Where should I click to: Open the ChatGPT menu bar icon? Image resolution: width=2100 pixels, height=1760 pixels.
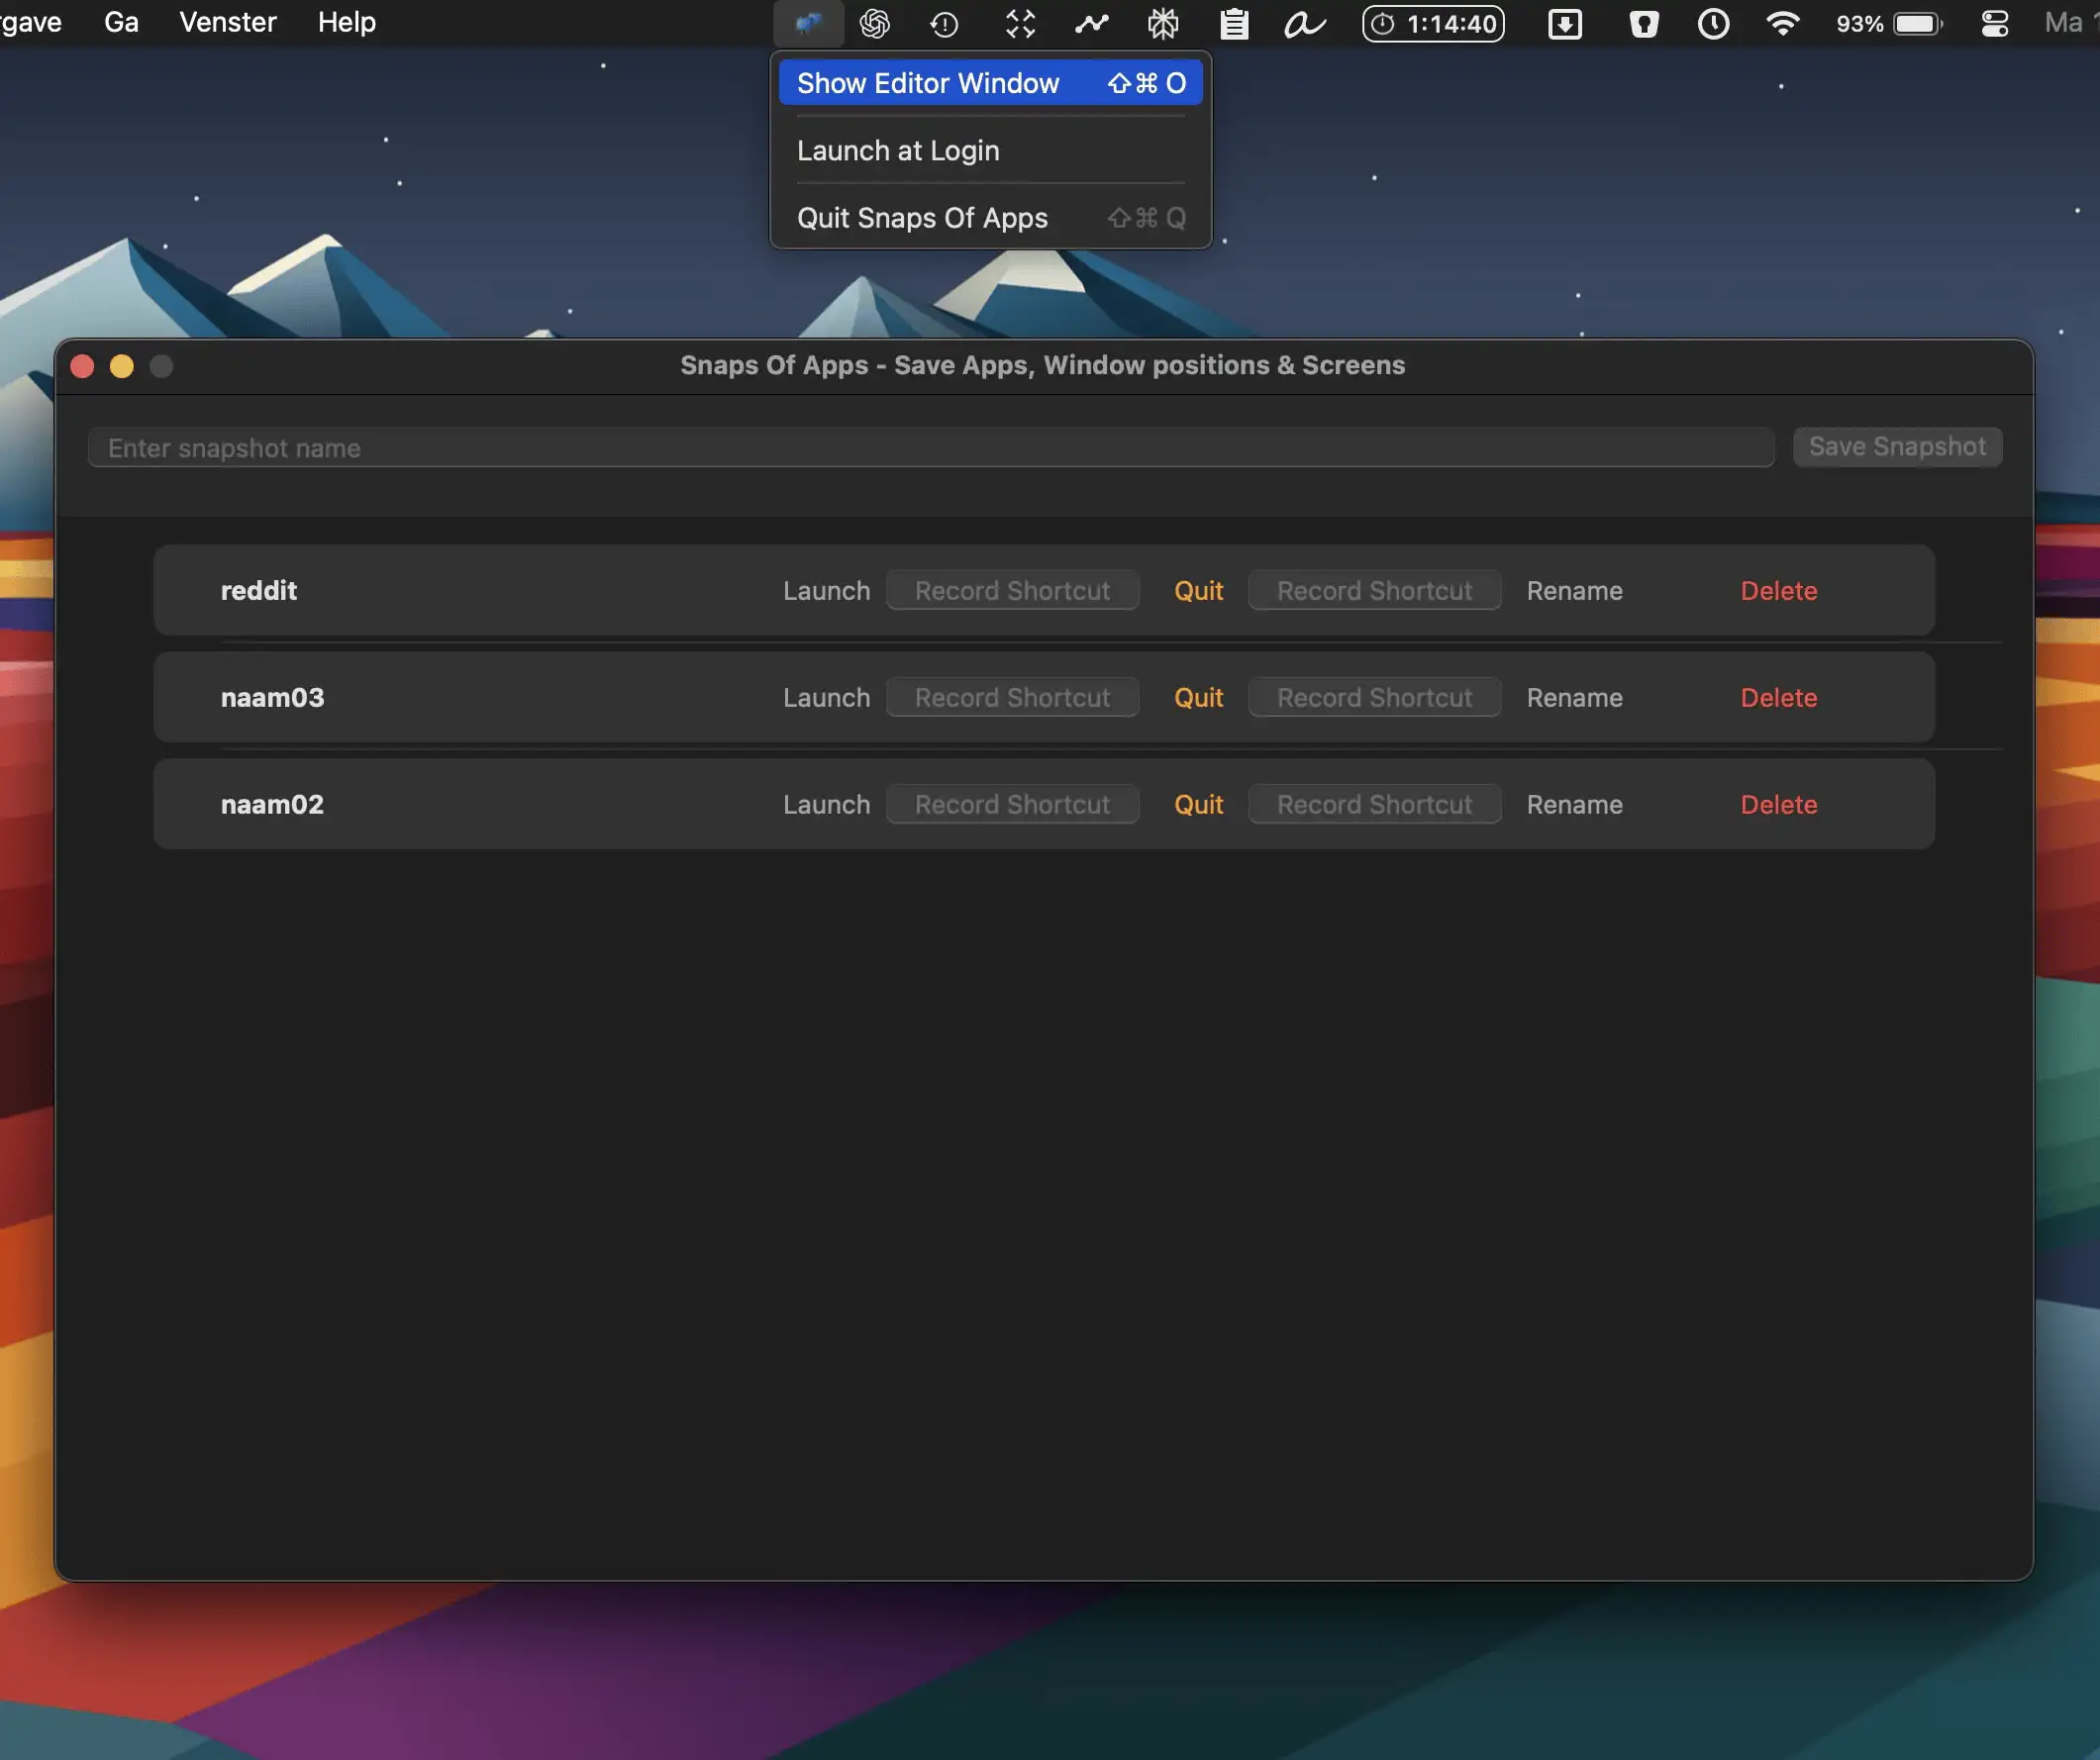point(875,23)
